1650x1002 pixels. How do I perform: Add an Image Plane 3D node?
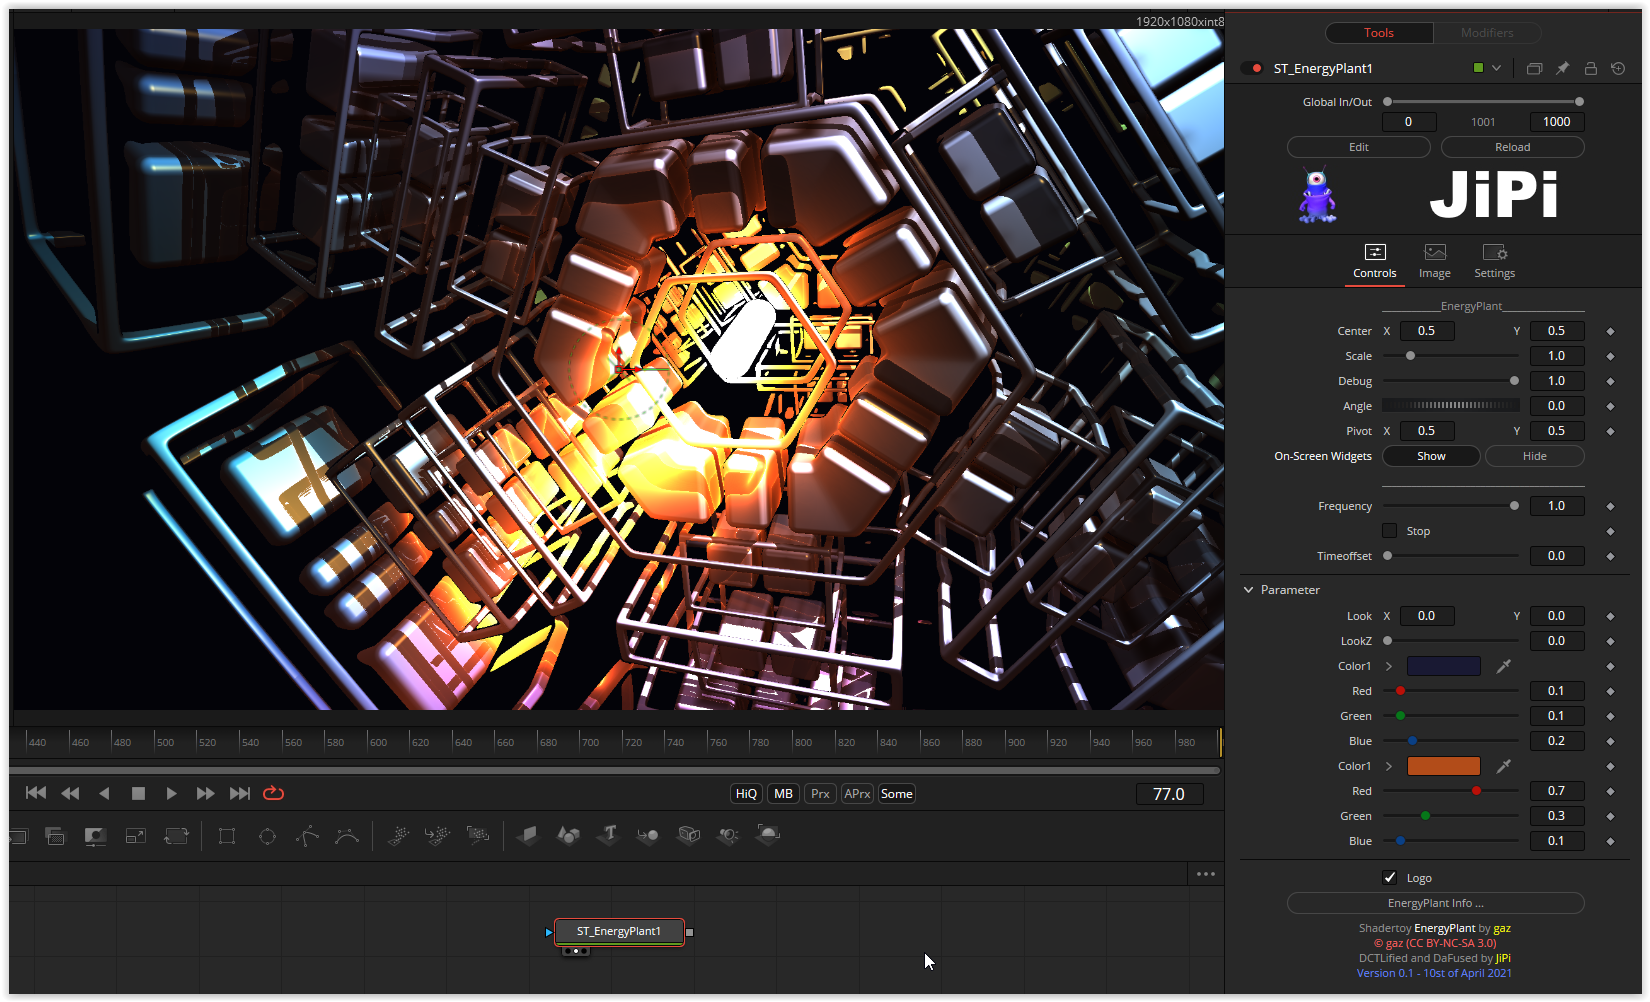click(x=528, y=835)
